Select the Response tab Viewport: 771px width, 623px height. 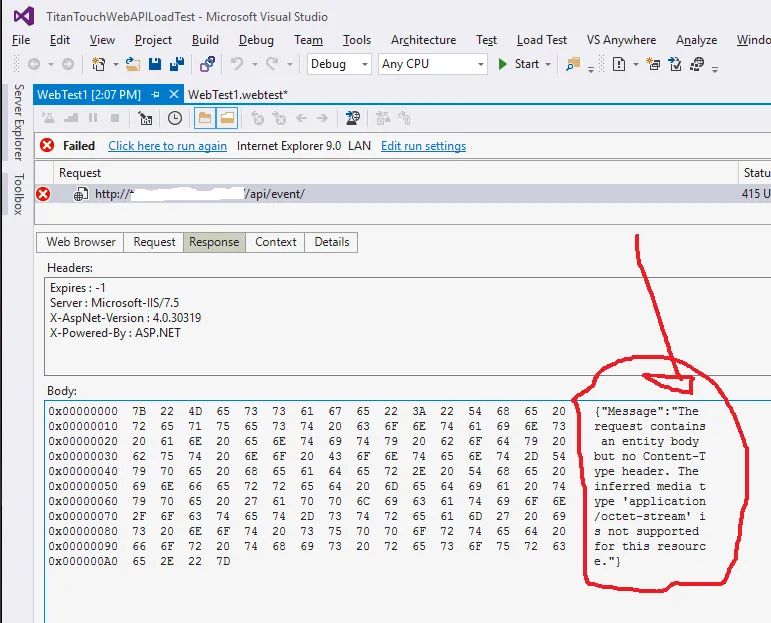click(214, 242)
